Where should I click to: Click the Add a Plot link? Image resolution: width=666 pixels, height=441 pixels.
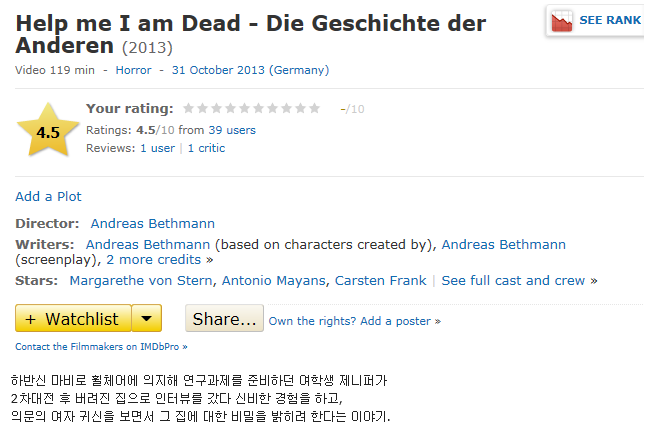(48, 196)
